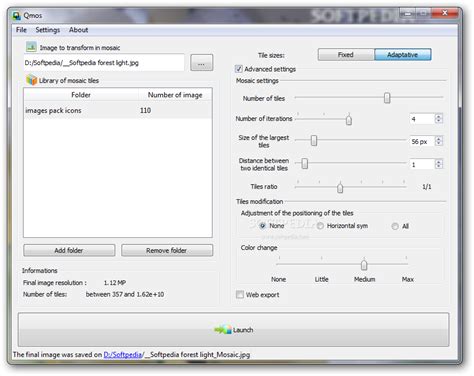Select the 'images pack icons' folder row

tap(118, 110)
